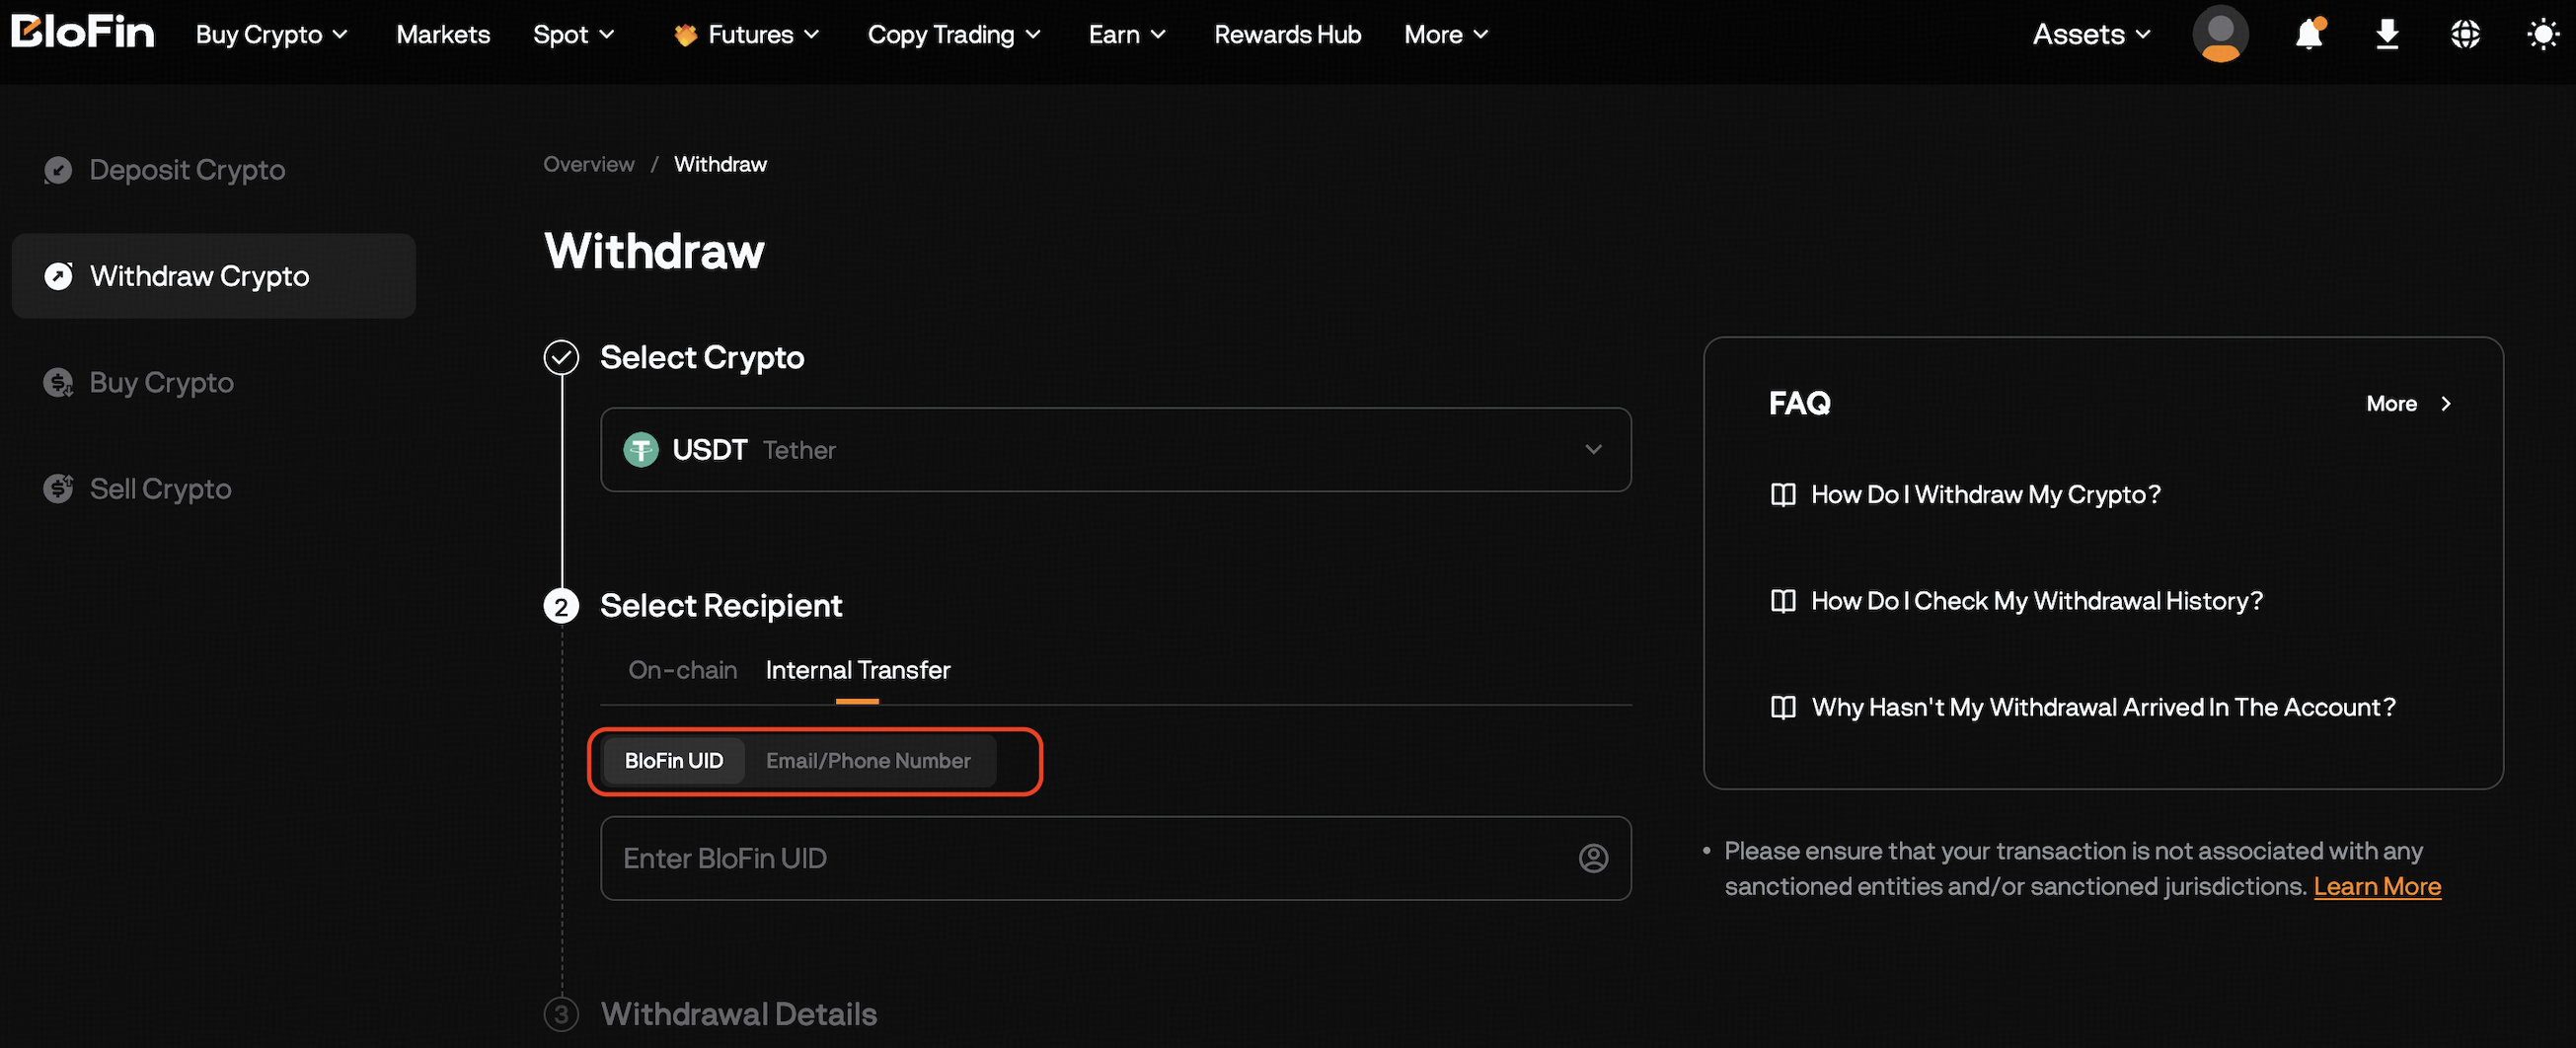Click book icon beside Check Withdrawal History
The height and width of the screenshot is (1048, 2576).
[x=1783, y=601]
